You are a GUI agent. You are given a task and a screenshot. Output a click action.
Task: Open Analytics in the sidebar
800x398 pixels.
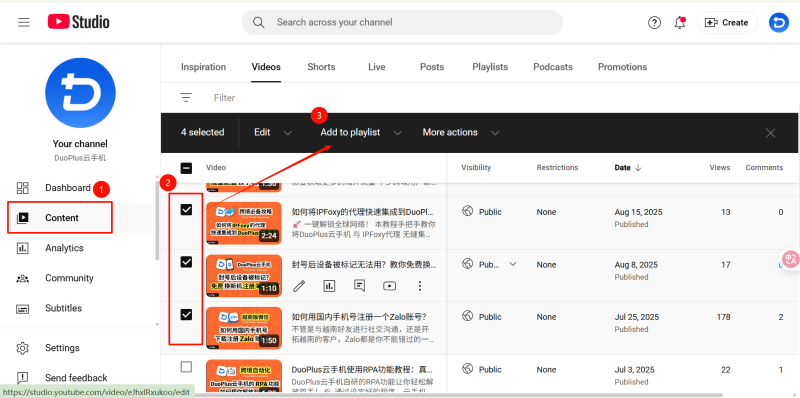[64, 248]
